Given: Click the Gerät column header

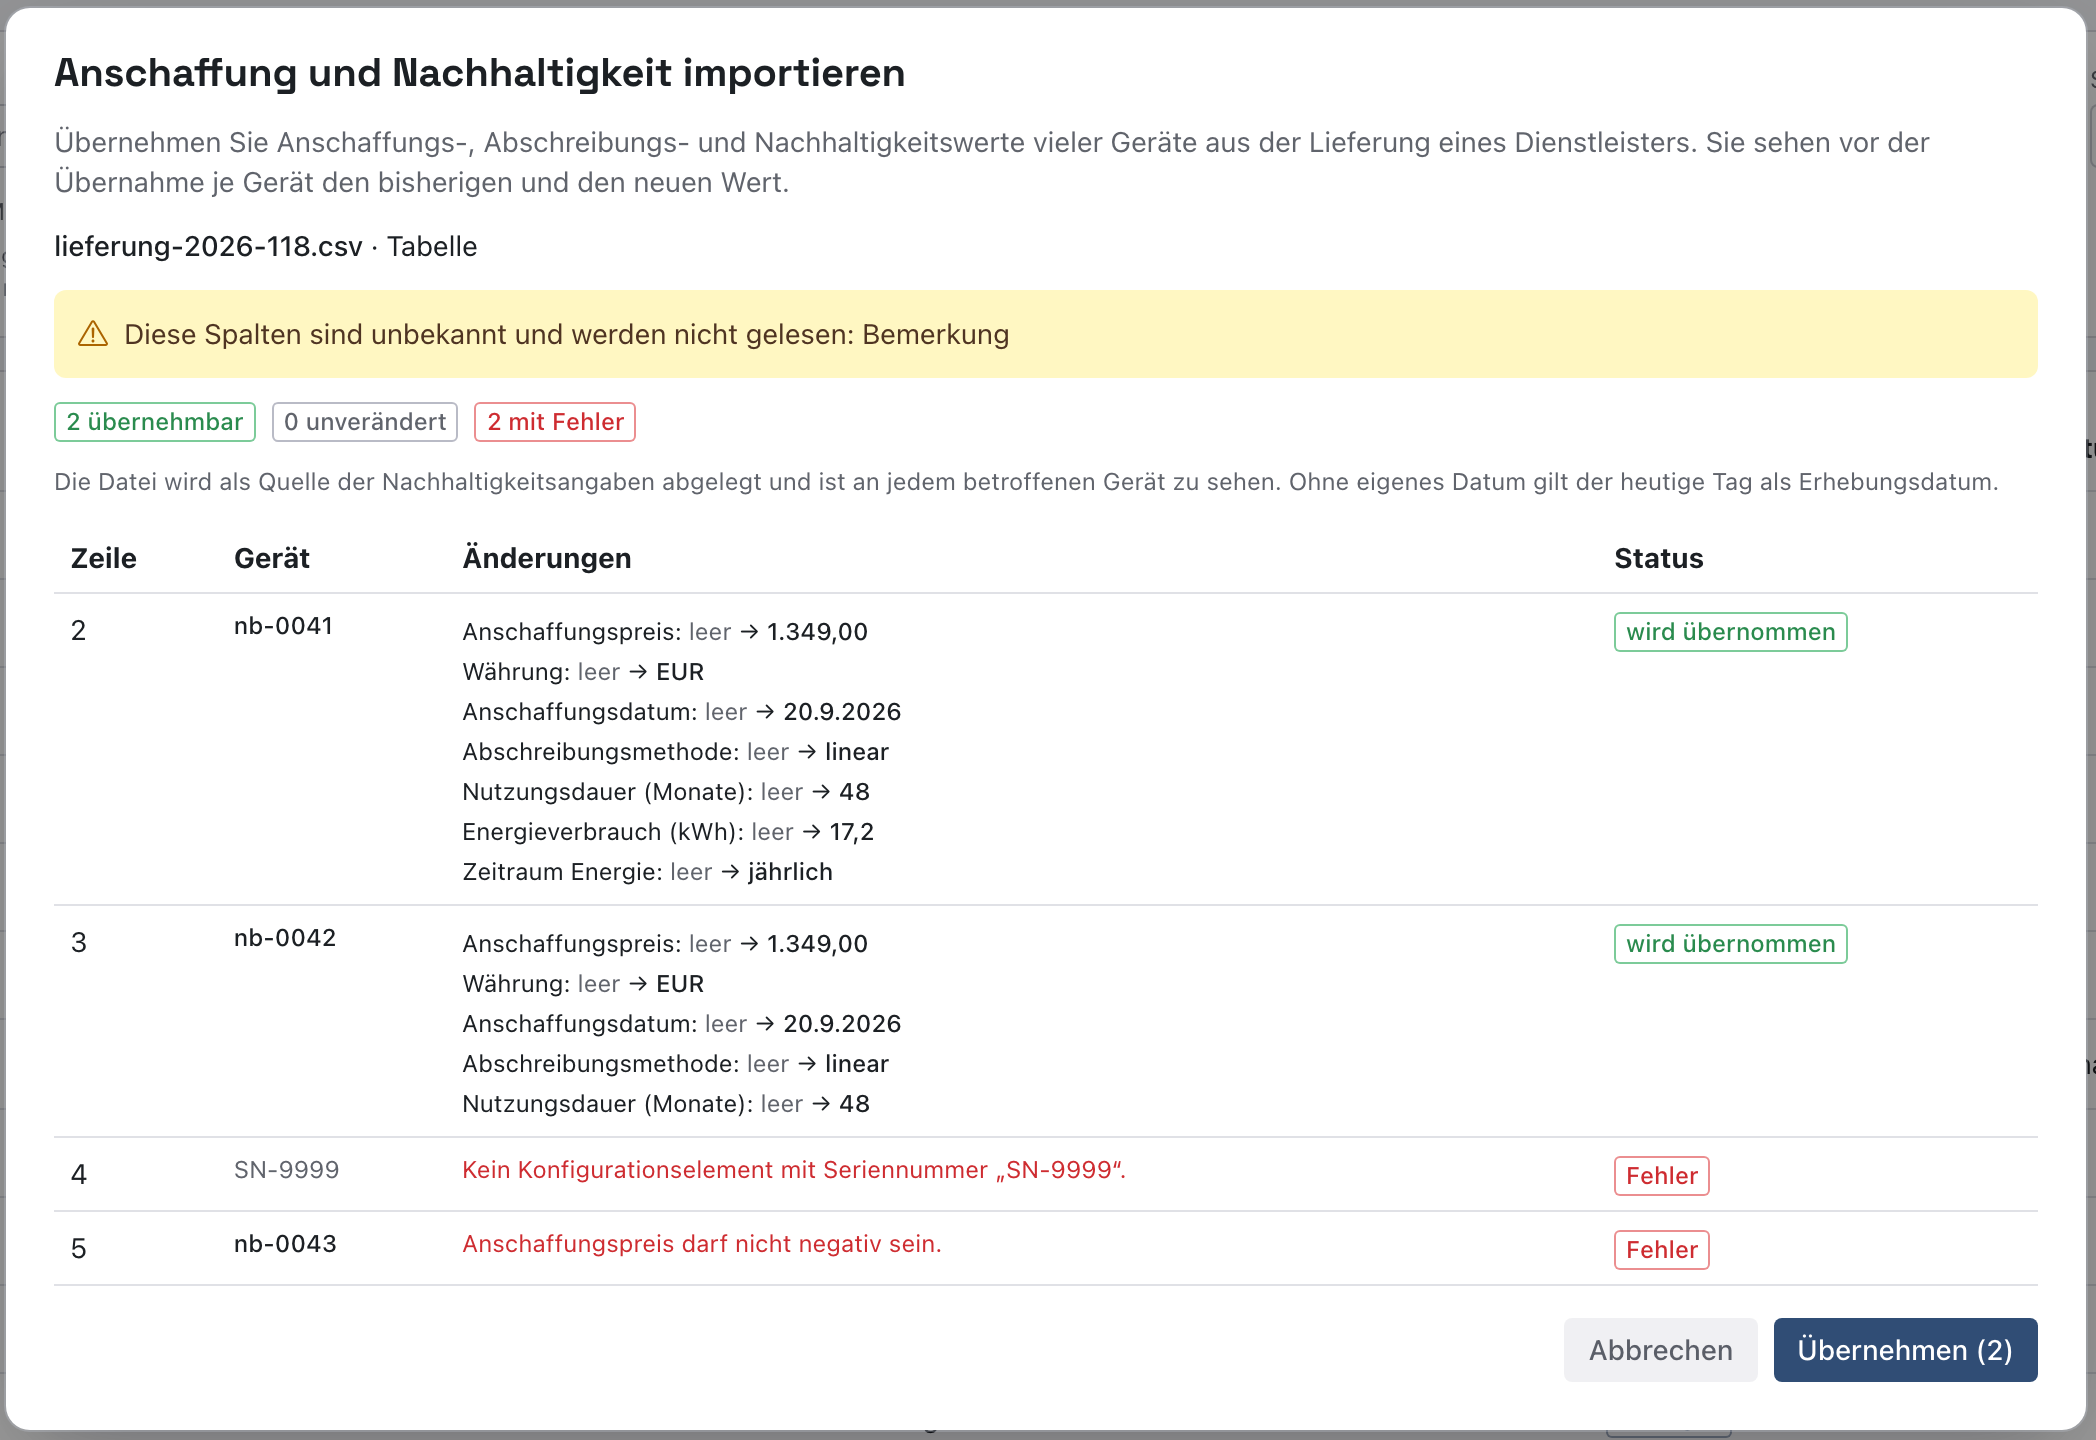Looking at the screenshot, I should [272, 558].
